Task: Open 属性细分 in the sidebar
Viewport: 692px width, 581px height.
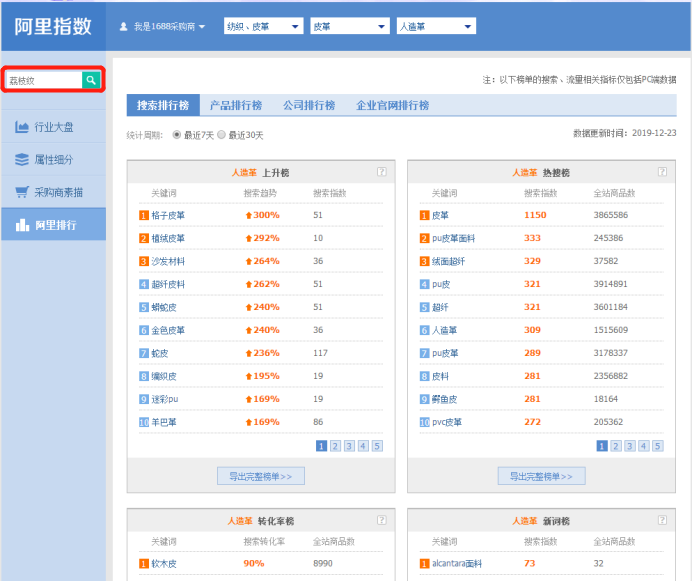Action: click(x=53, y=159)
